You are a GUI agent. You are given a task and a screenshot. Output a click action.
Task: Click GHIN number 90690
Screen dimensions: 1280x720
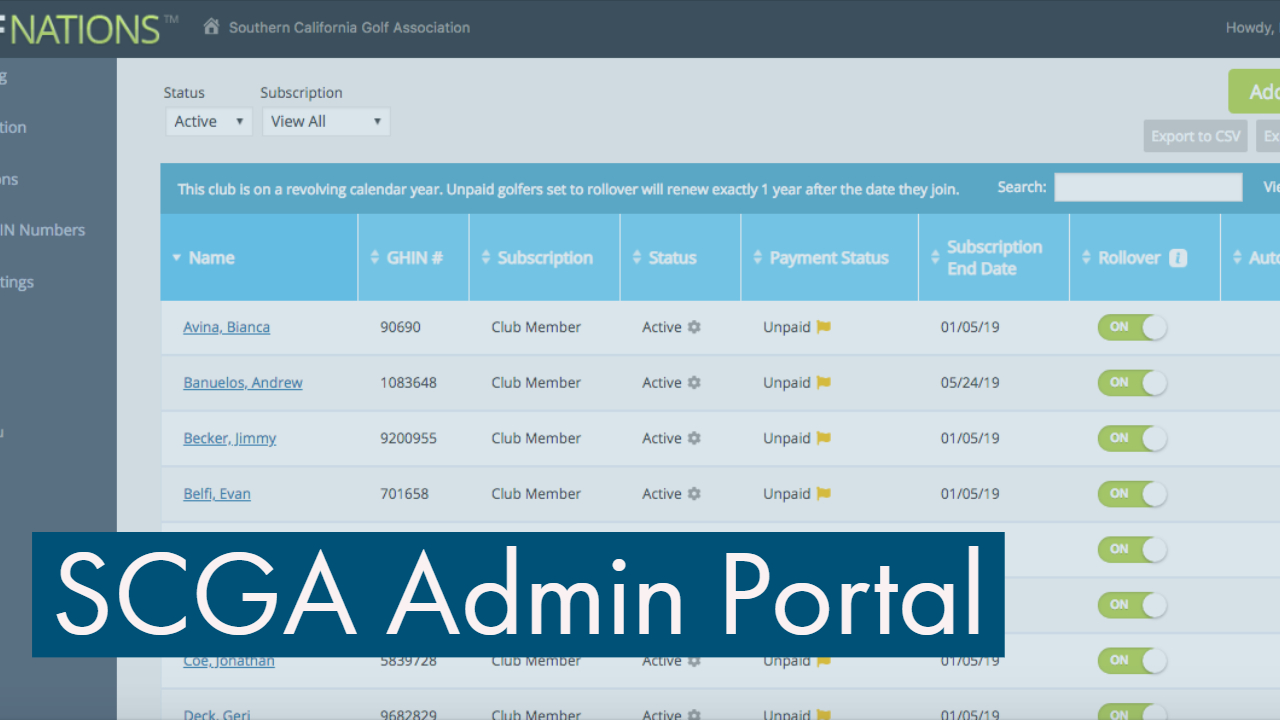400,327
